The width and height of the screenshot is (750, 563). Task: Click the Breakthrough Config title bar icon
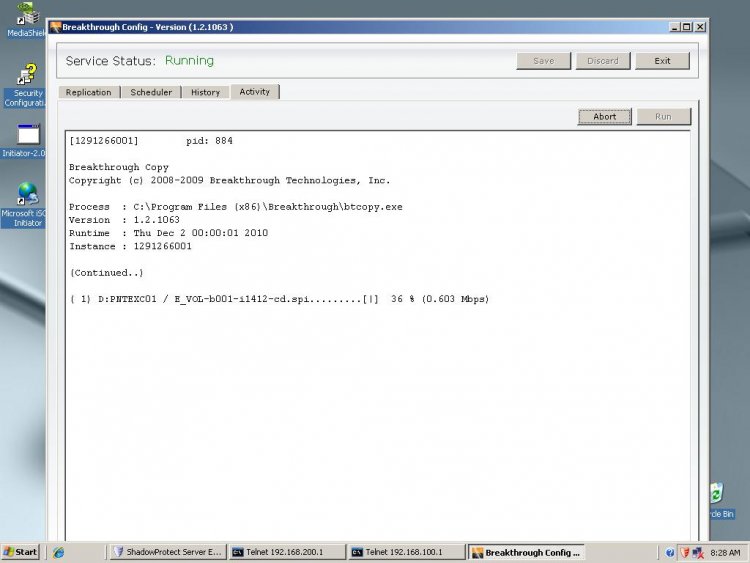coord(55,27)
